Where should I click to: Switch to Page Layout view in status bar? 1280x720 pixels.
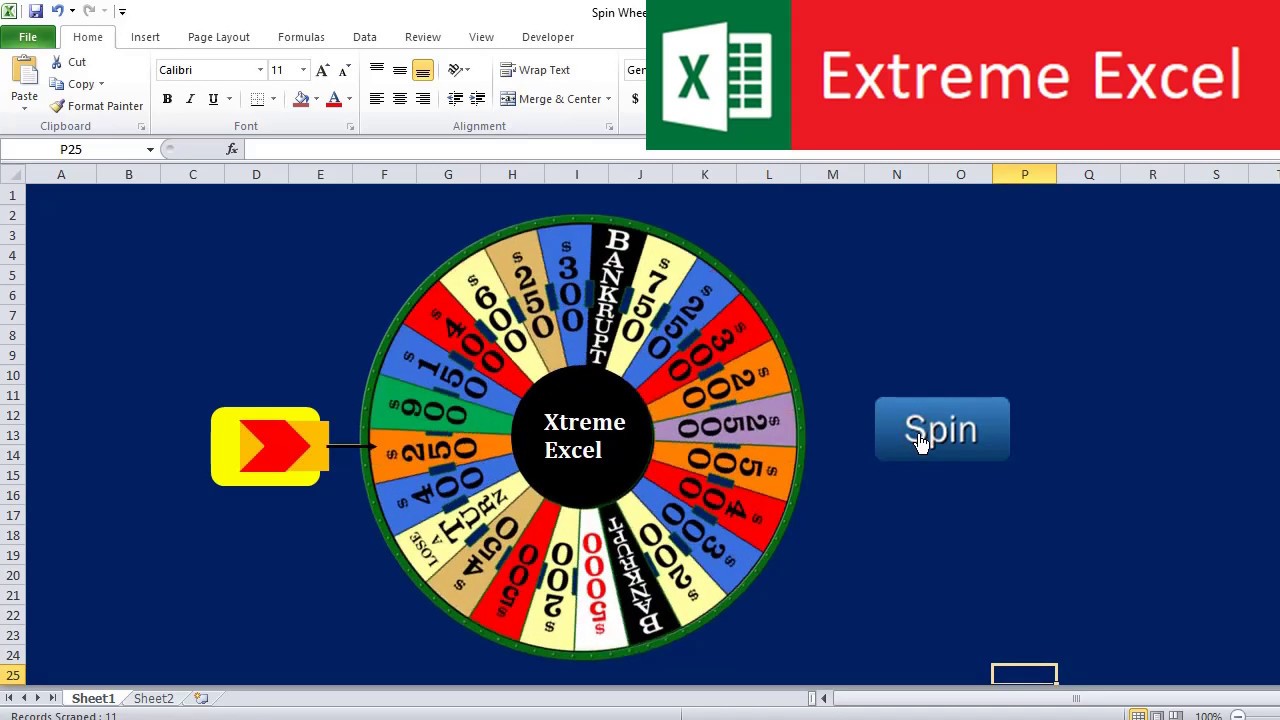point(1157,715)
